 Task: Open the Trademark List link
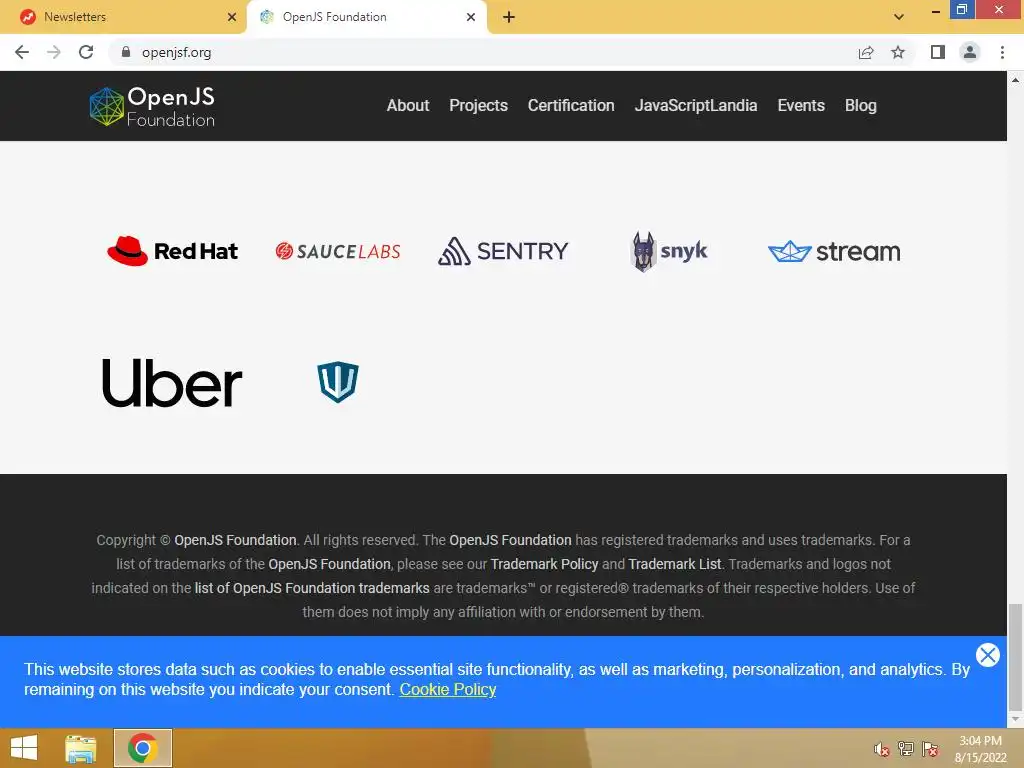(675, 564)
